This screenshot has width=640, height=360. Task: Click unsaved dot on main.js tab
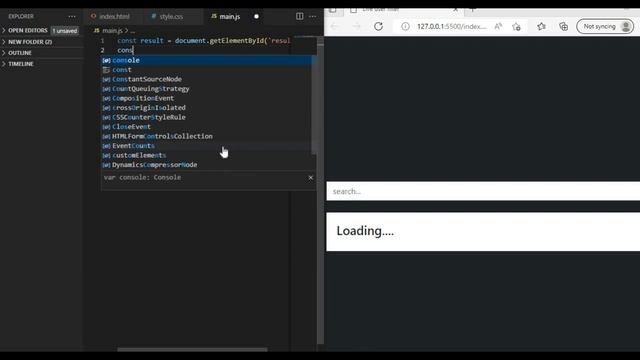tap(256, 16)
